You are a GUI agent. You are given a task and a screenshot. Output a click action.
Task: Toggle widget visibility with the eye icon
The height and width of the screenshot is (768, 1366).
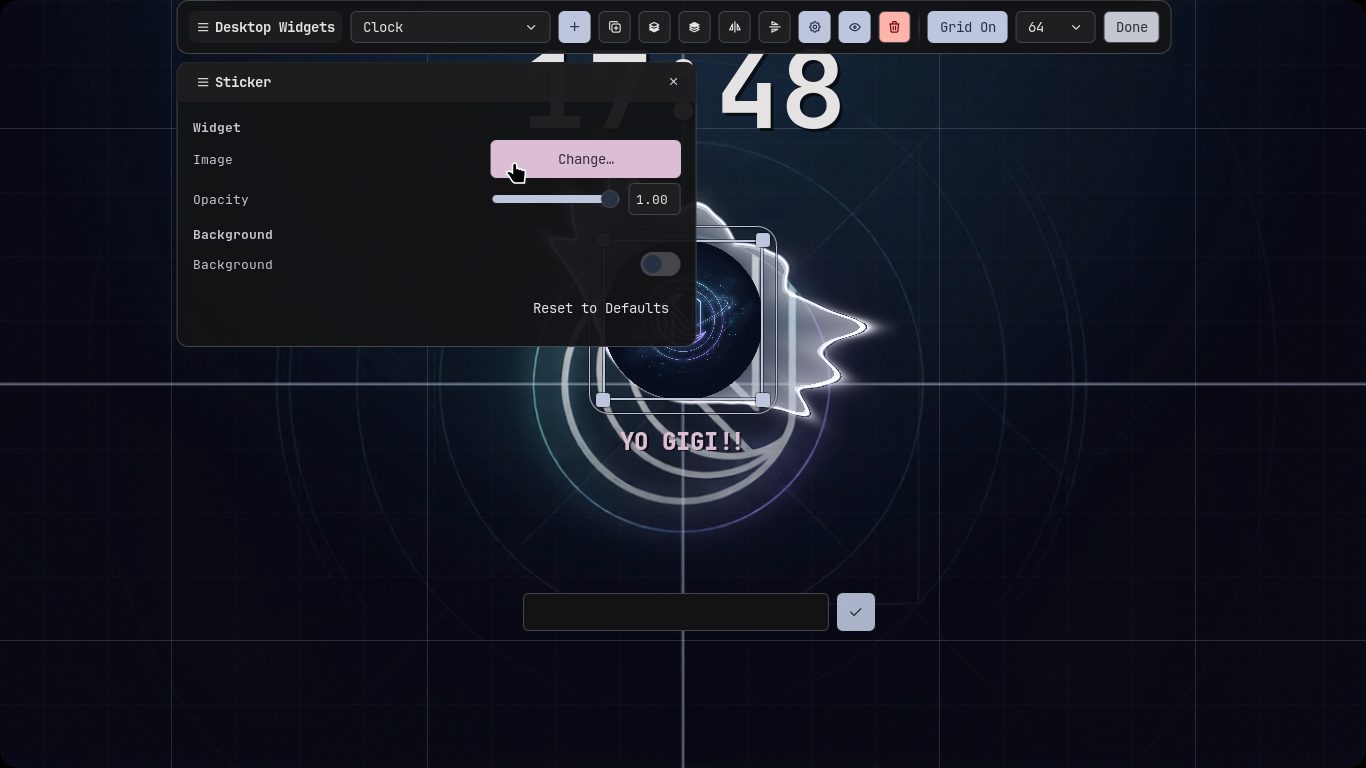coord(854,27)
